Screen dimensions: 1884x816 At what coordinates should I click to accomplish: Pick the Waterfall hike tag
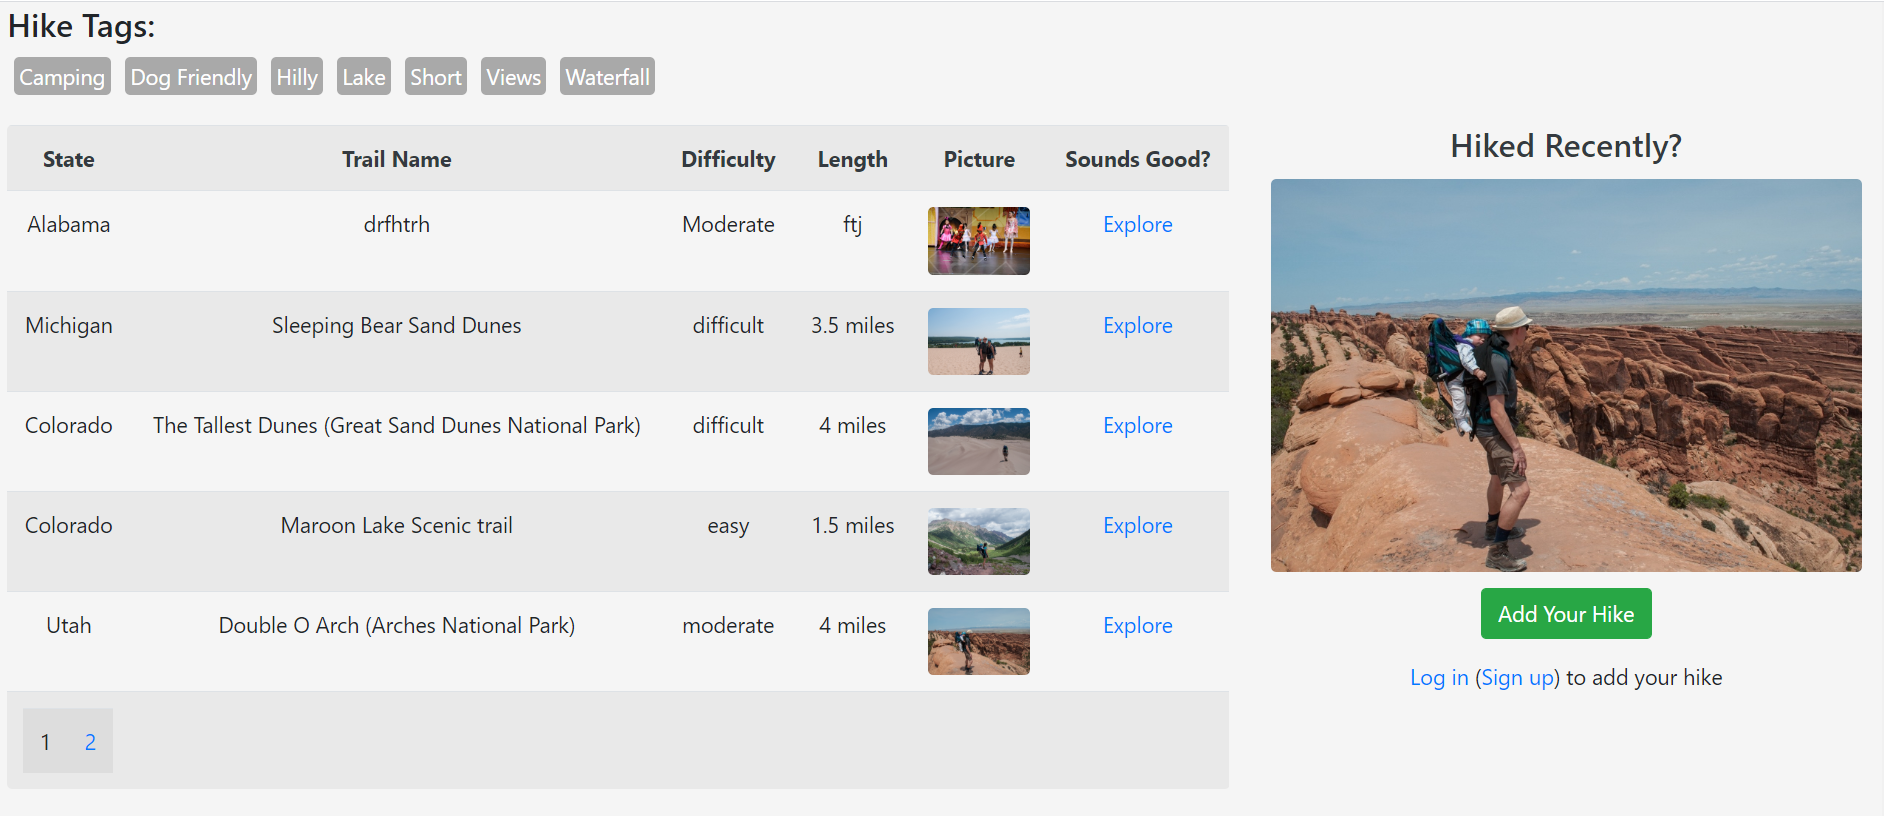point(607,77)
